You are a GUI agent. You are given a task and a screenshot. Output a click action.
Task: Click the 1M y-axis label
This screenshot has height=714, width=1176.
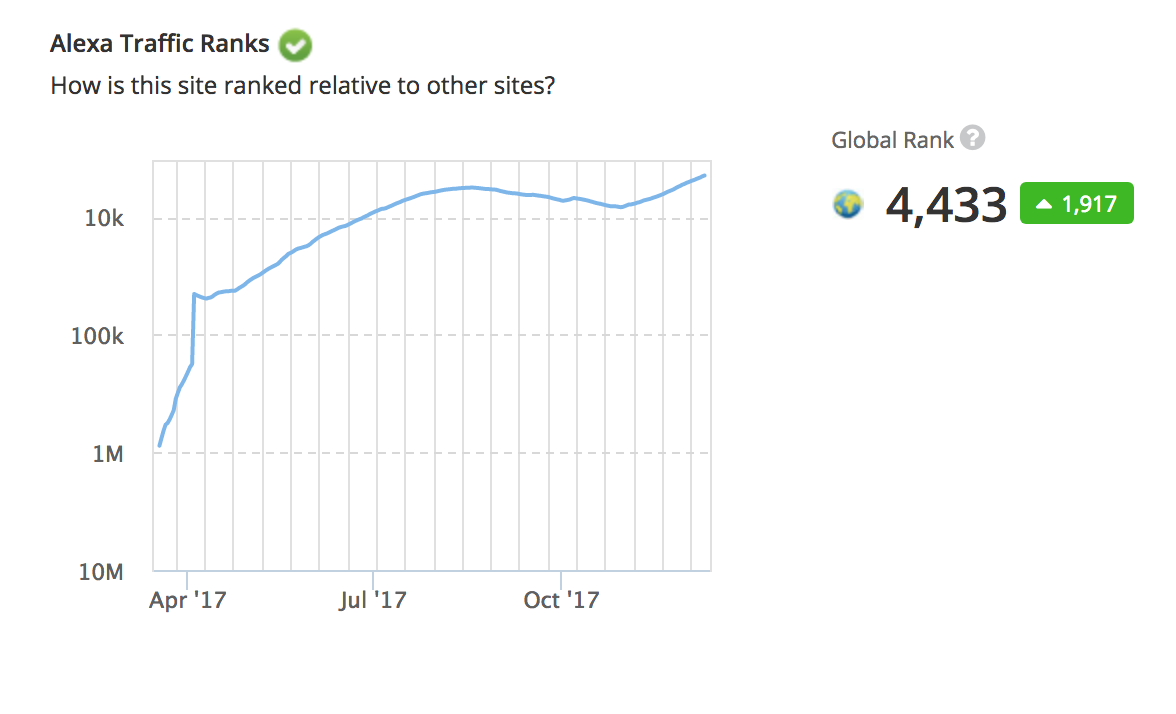click(108, 454)
